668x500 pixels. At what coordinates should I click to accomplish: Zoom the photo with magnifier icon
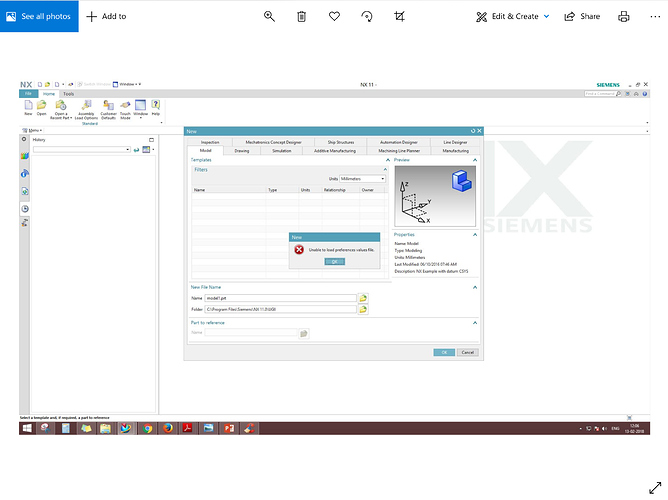coord(269,16)
